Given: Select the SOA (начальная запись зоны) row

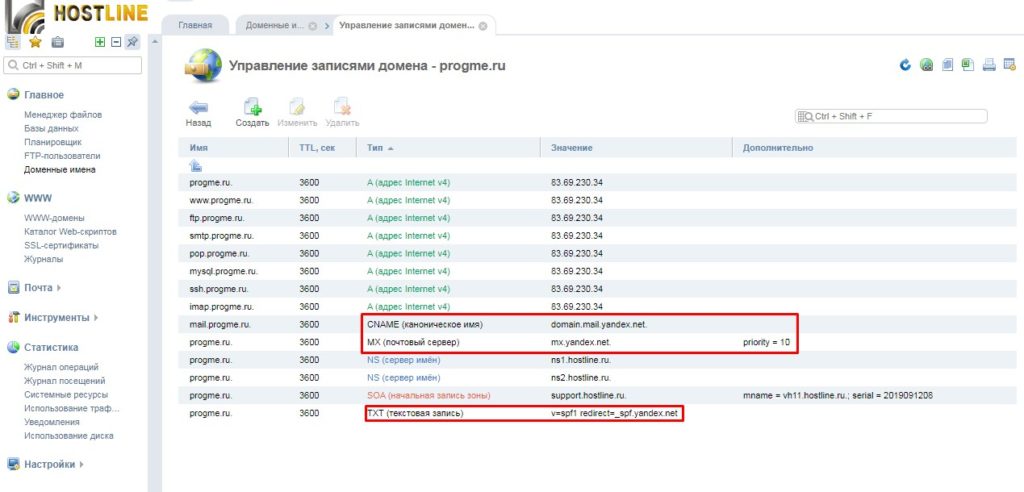Looking at the screenshot, I should click(598, 395).
